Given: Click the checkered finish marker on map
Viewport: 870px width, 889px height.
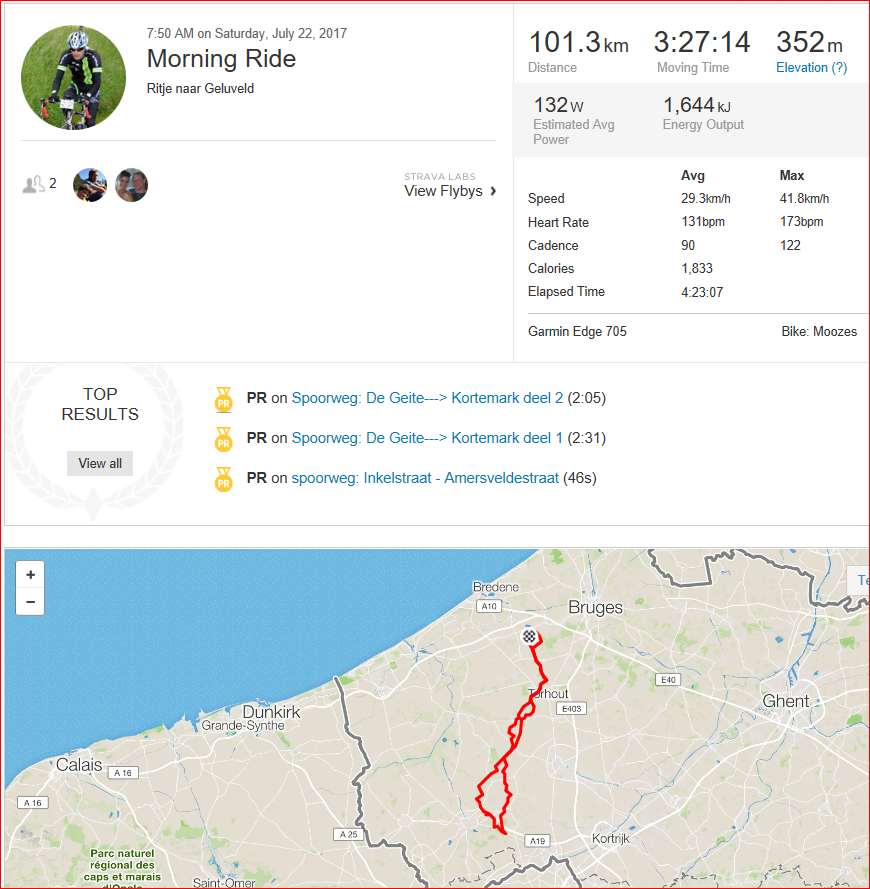Looking at the screenshot, I should tap(529, 637).
